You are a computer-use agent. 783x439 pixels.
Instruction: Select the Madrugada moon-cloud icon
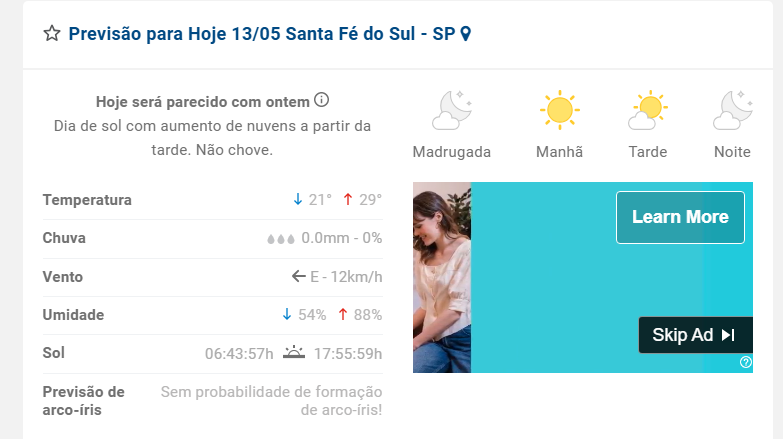coord(452,110)
